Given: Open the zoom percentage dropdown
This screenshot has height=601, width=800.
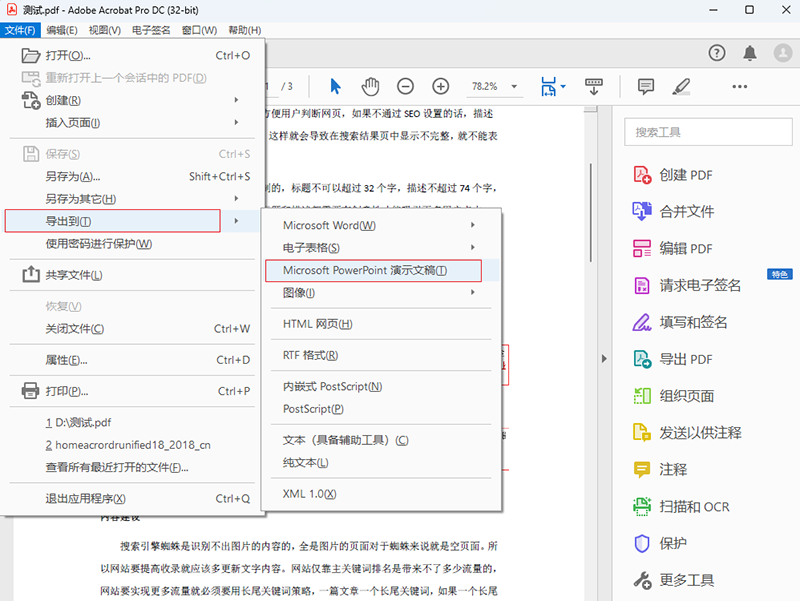Looking at the screenshot, I should click(x=514, y=86).
